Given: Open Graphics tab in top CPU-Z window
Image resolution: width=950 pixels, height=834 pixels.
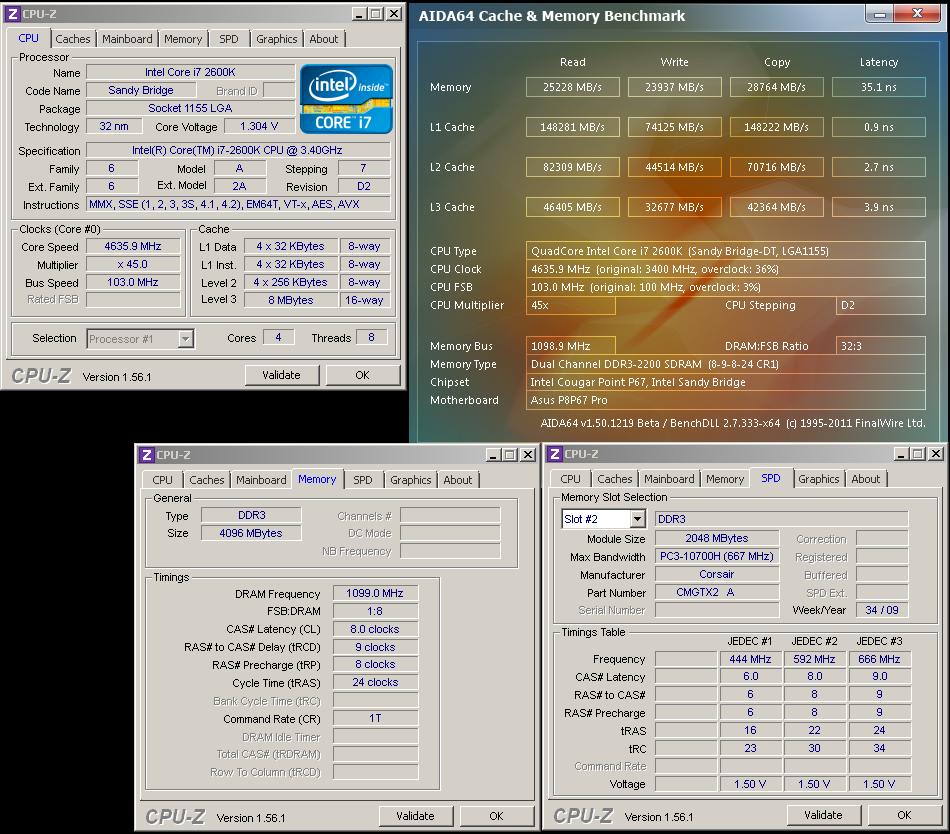Looking at the screenshot, I should tap(276, 39).
